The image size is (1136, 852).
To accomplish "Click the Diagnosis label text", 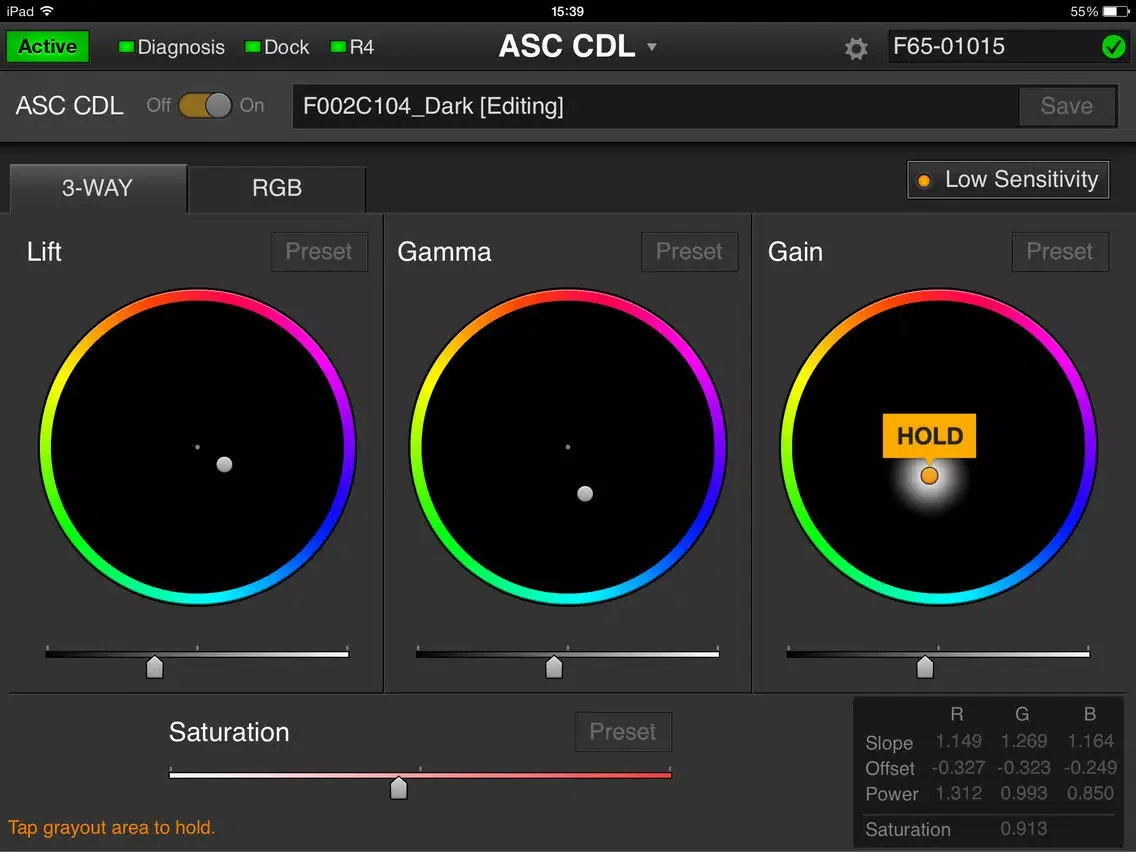I will (x=181, y=47).
